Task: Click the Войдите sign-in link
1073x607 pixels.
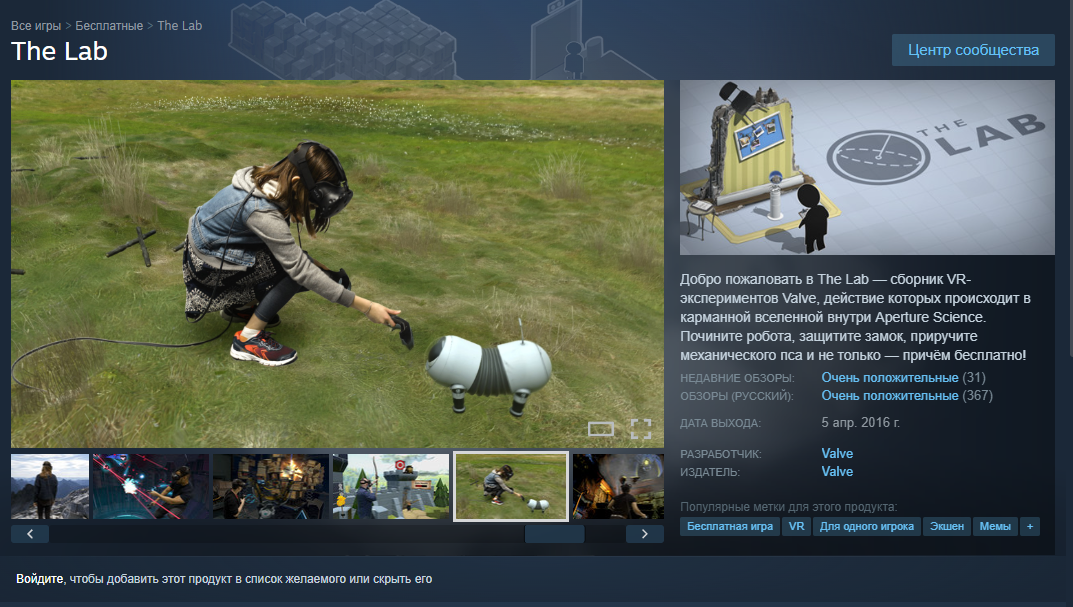Action: (40, 579)
